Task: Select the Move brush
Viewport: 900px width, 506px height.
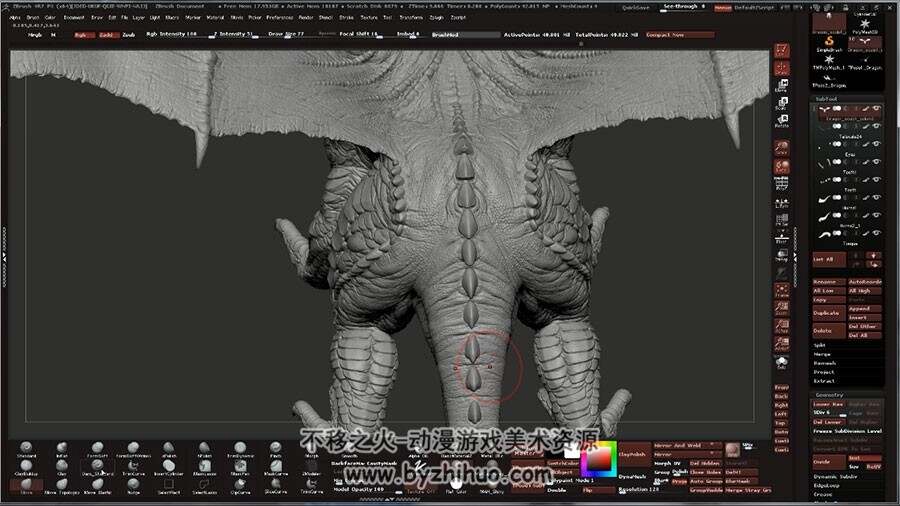Action: point(26,486)
